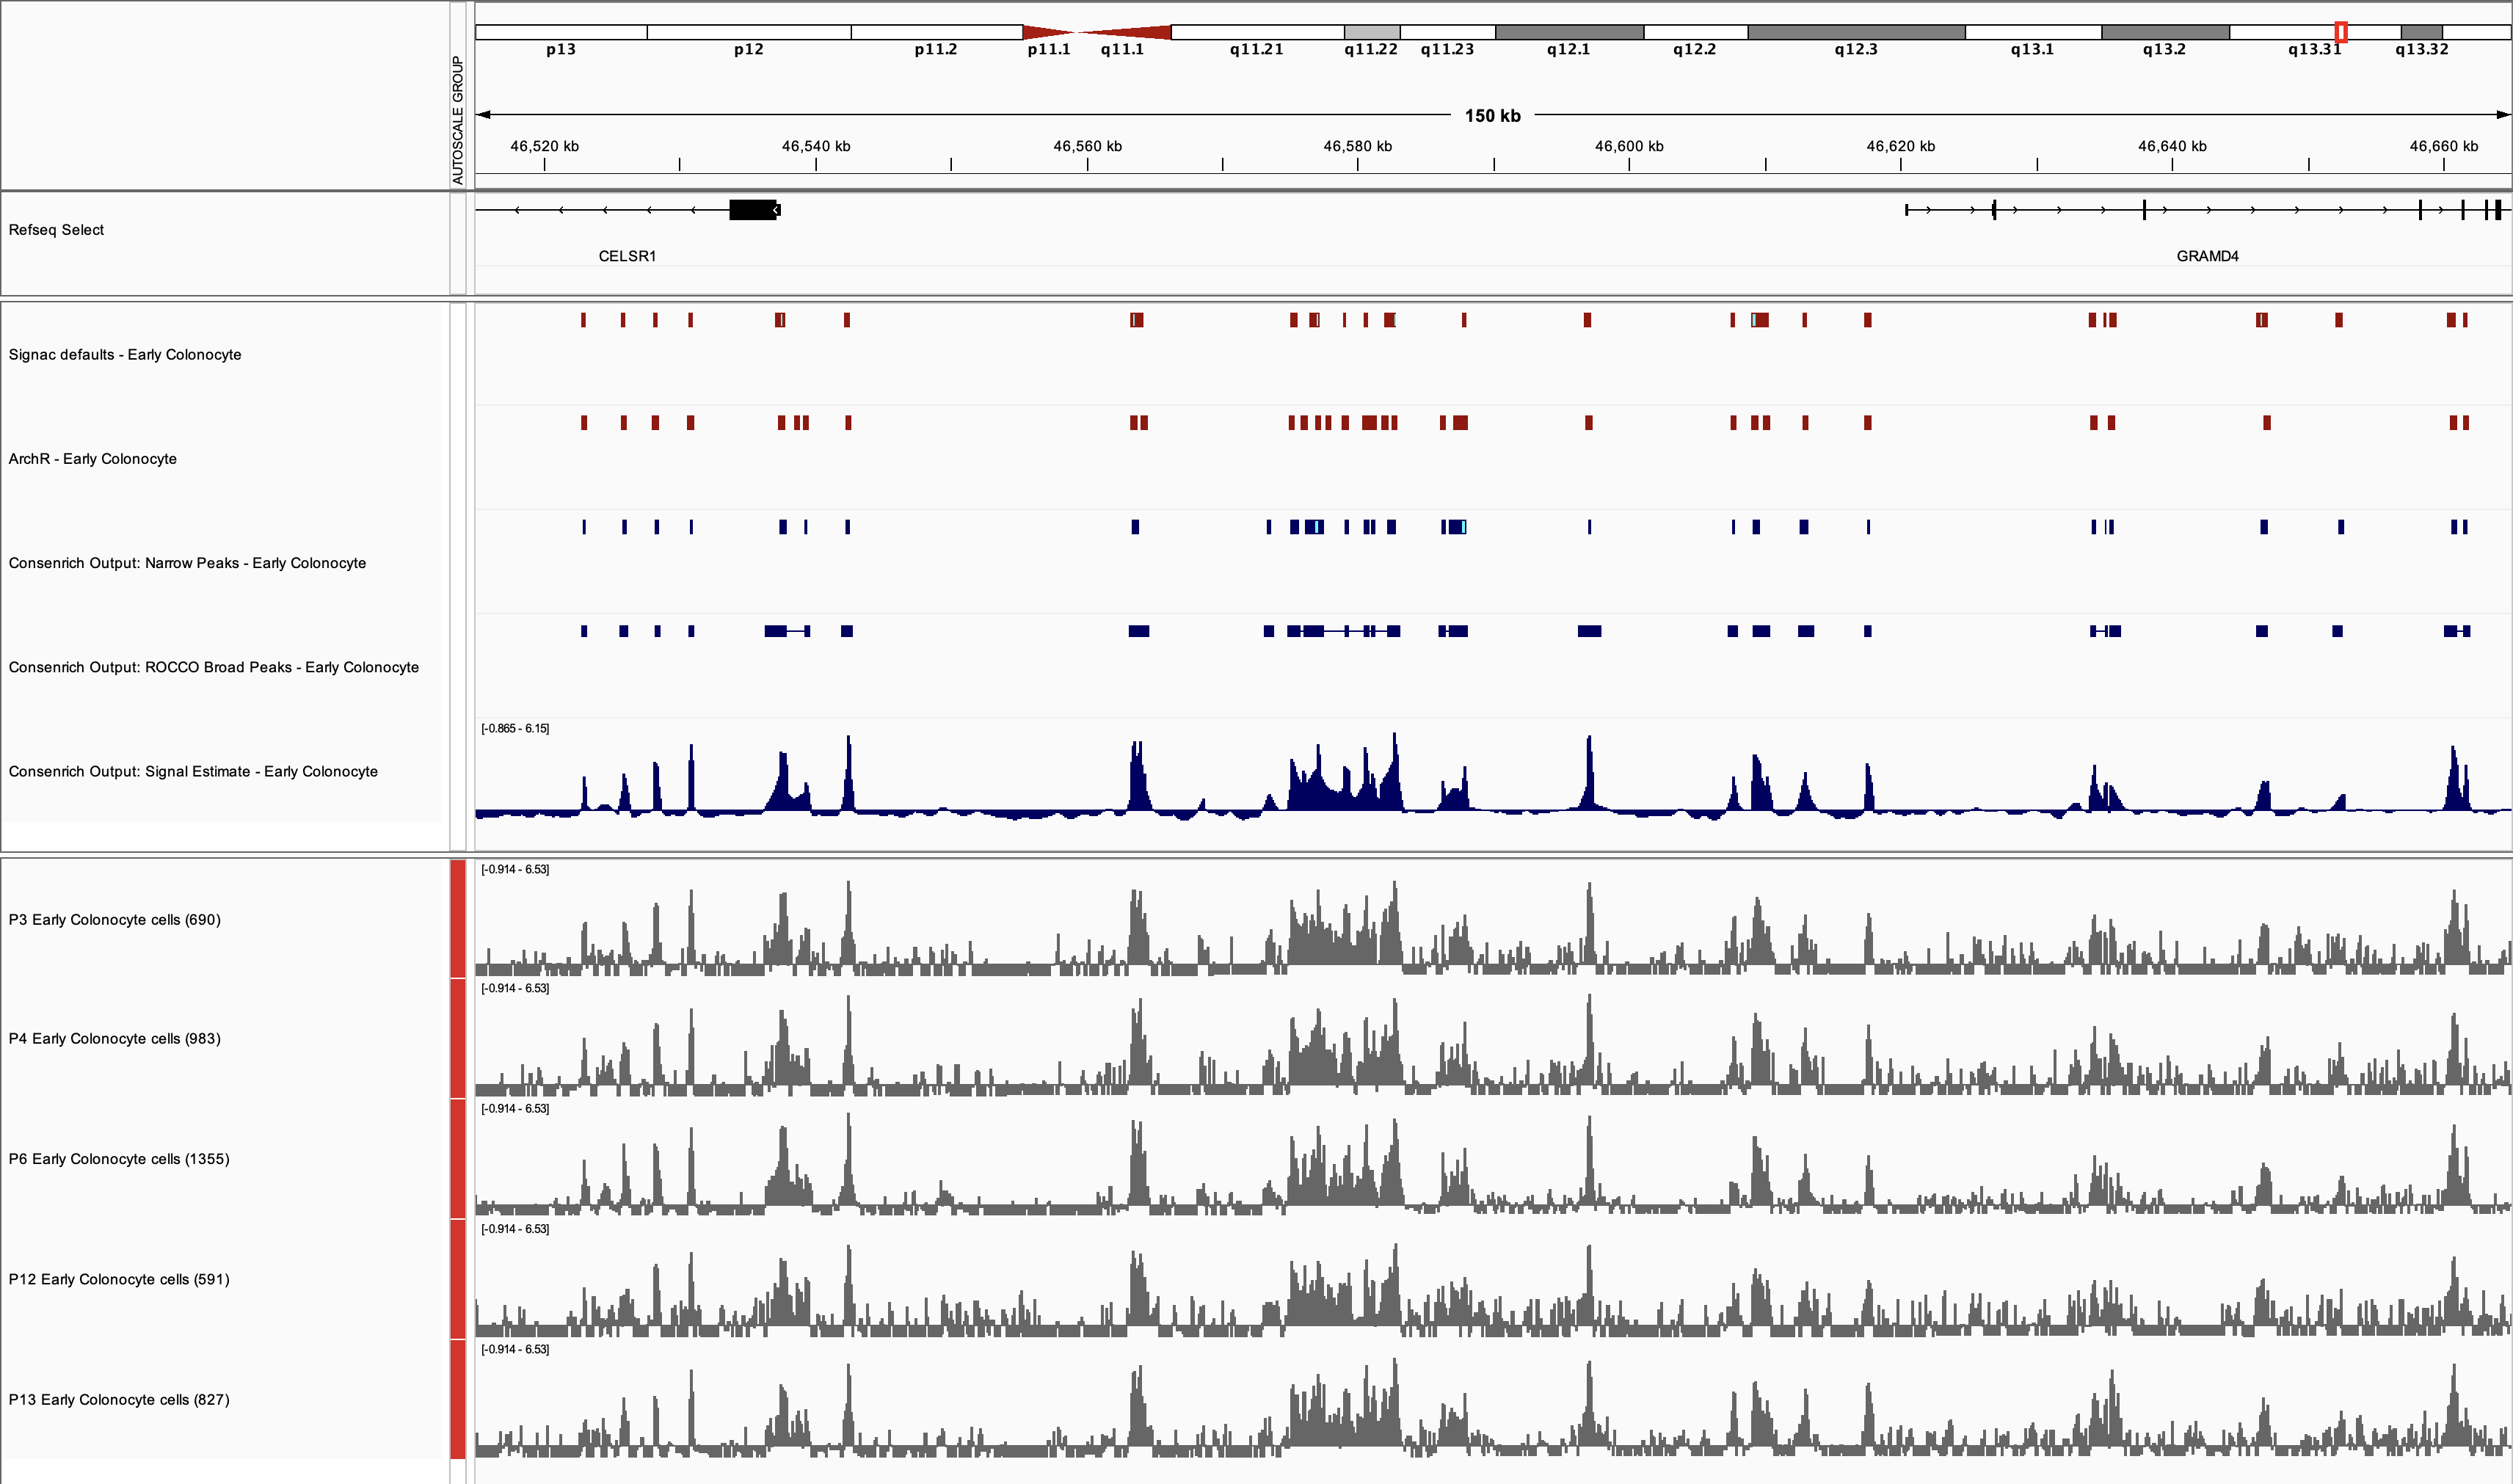Click the thick black CELSR1 exon block
The height and width of the screenshot is (1484, 2513).
[x=753, y=210]
